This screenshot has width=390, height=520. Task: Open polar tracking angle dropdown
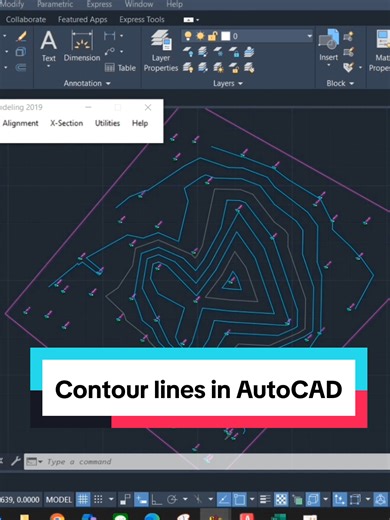pos(185,499)
